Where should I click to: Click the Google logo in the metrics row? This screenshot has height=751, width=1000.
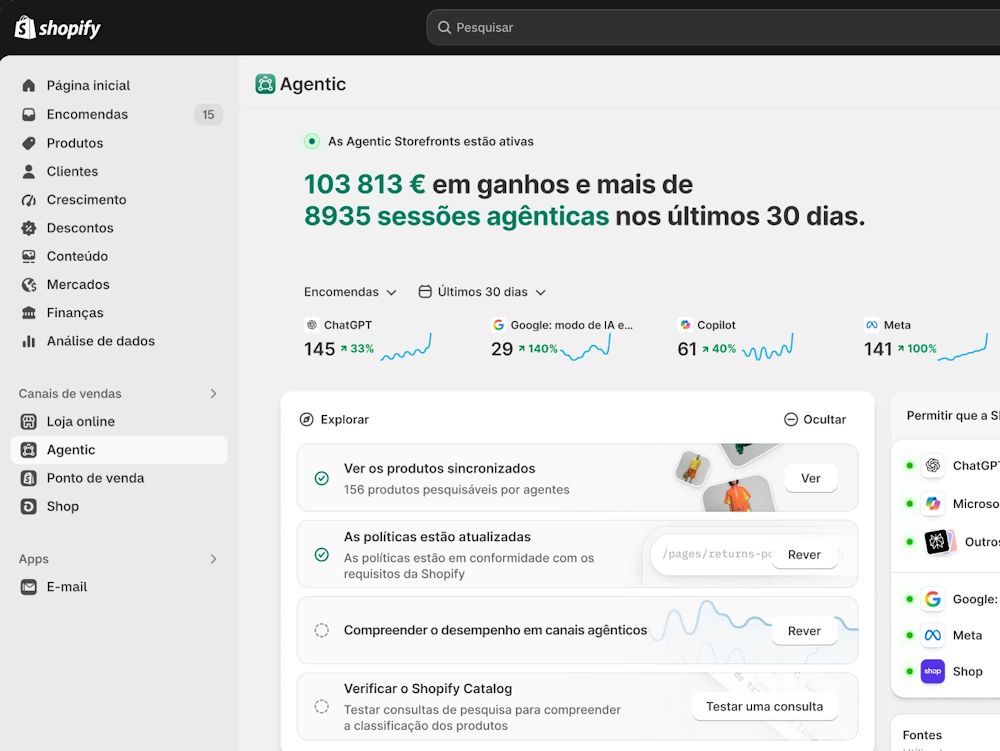coord(499,324)
